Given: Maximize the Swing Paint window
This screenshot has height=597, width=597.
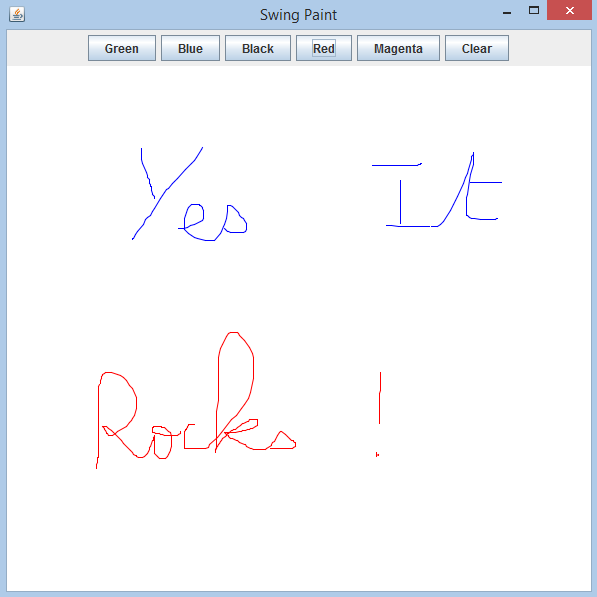Looking at the screenshot, I should (x=534, y=11).
